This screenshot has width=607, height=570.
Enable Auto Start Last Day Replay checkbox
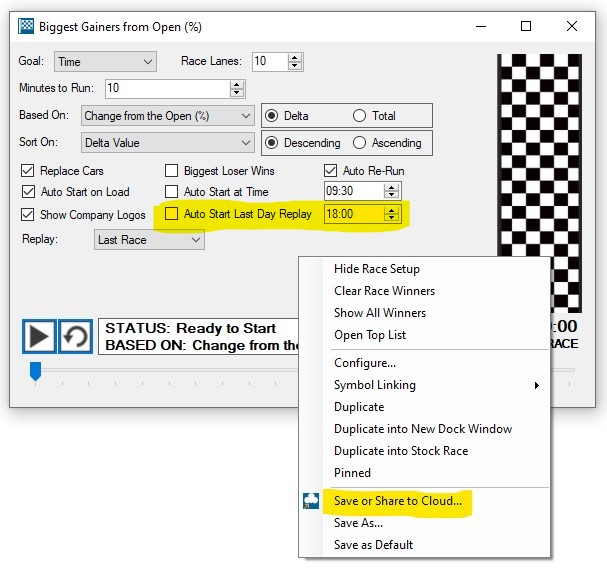172,214
